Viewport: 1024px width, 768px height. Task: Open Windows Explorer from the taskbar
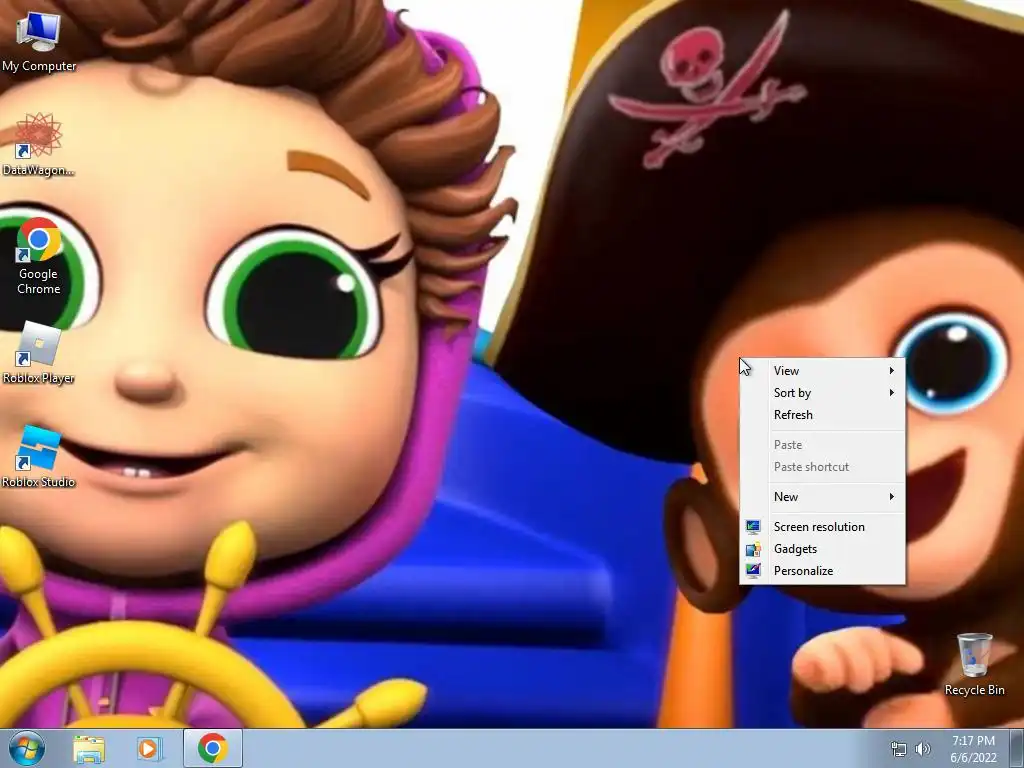coord(89,748)
